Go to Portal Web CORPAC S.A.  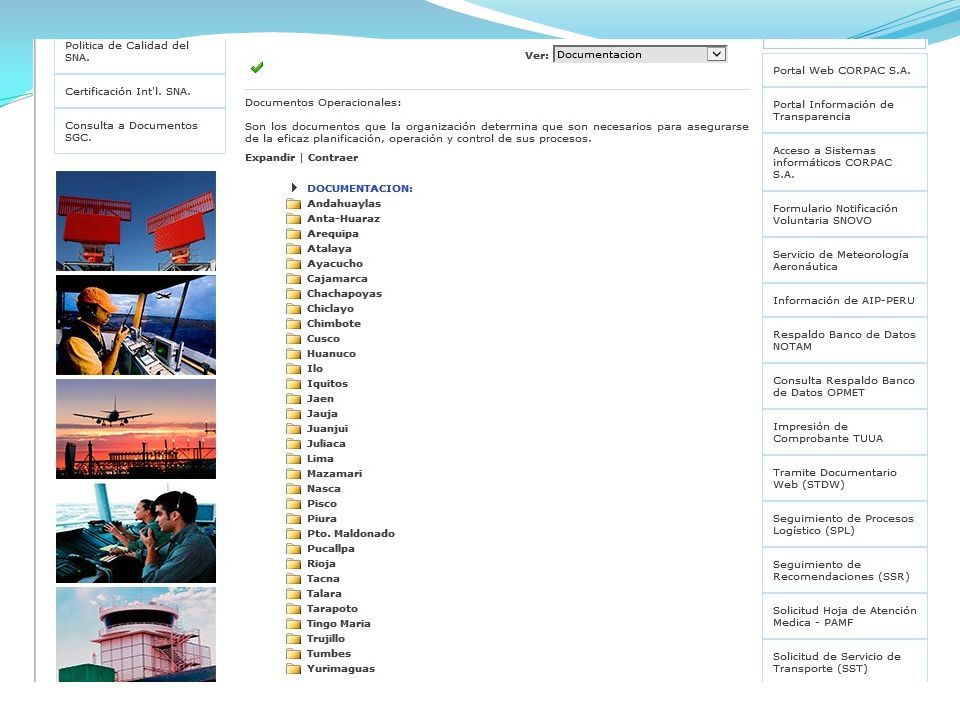(x=845, y=70)
